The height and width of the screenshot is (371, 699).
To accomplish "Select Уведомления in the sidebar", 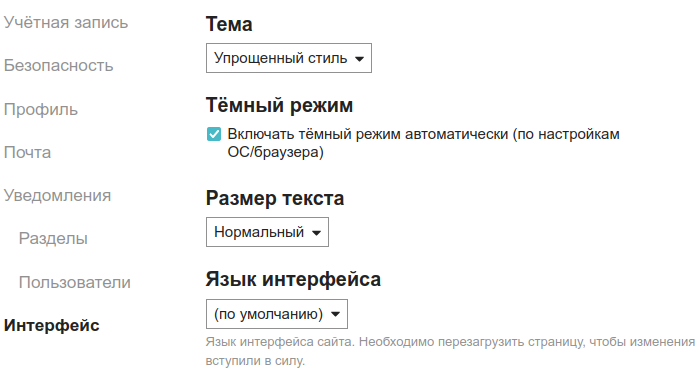I will coord(57,195).
